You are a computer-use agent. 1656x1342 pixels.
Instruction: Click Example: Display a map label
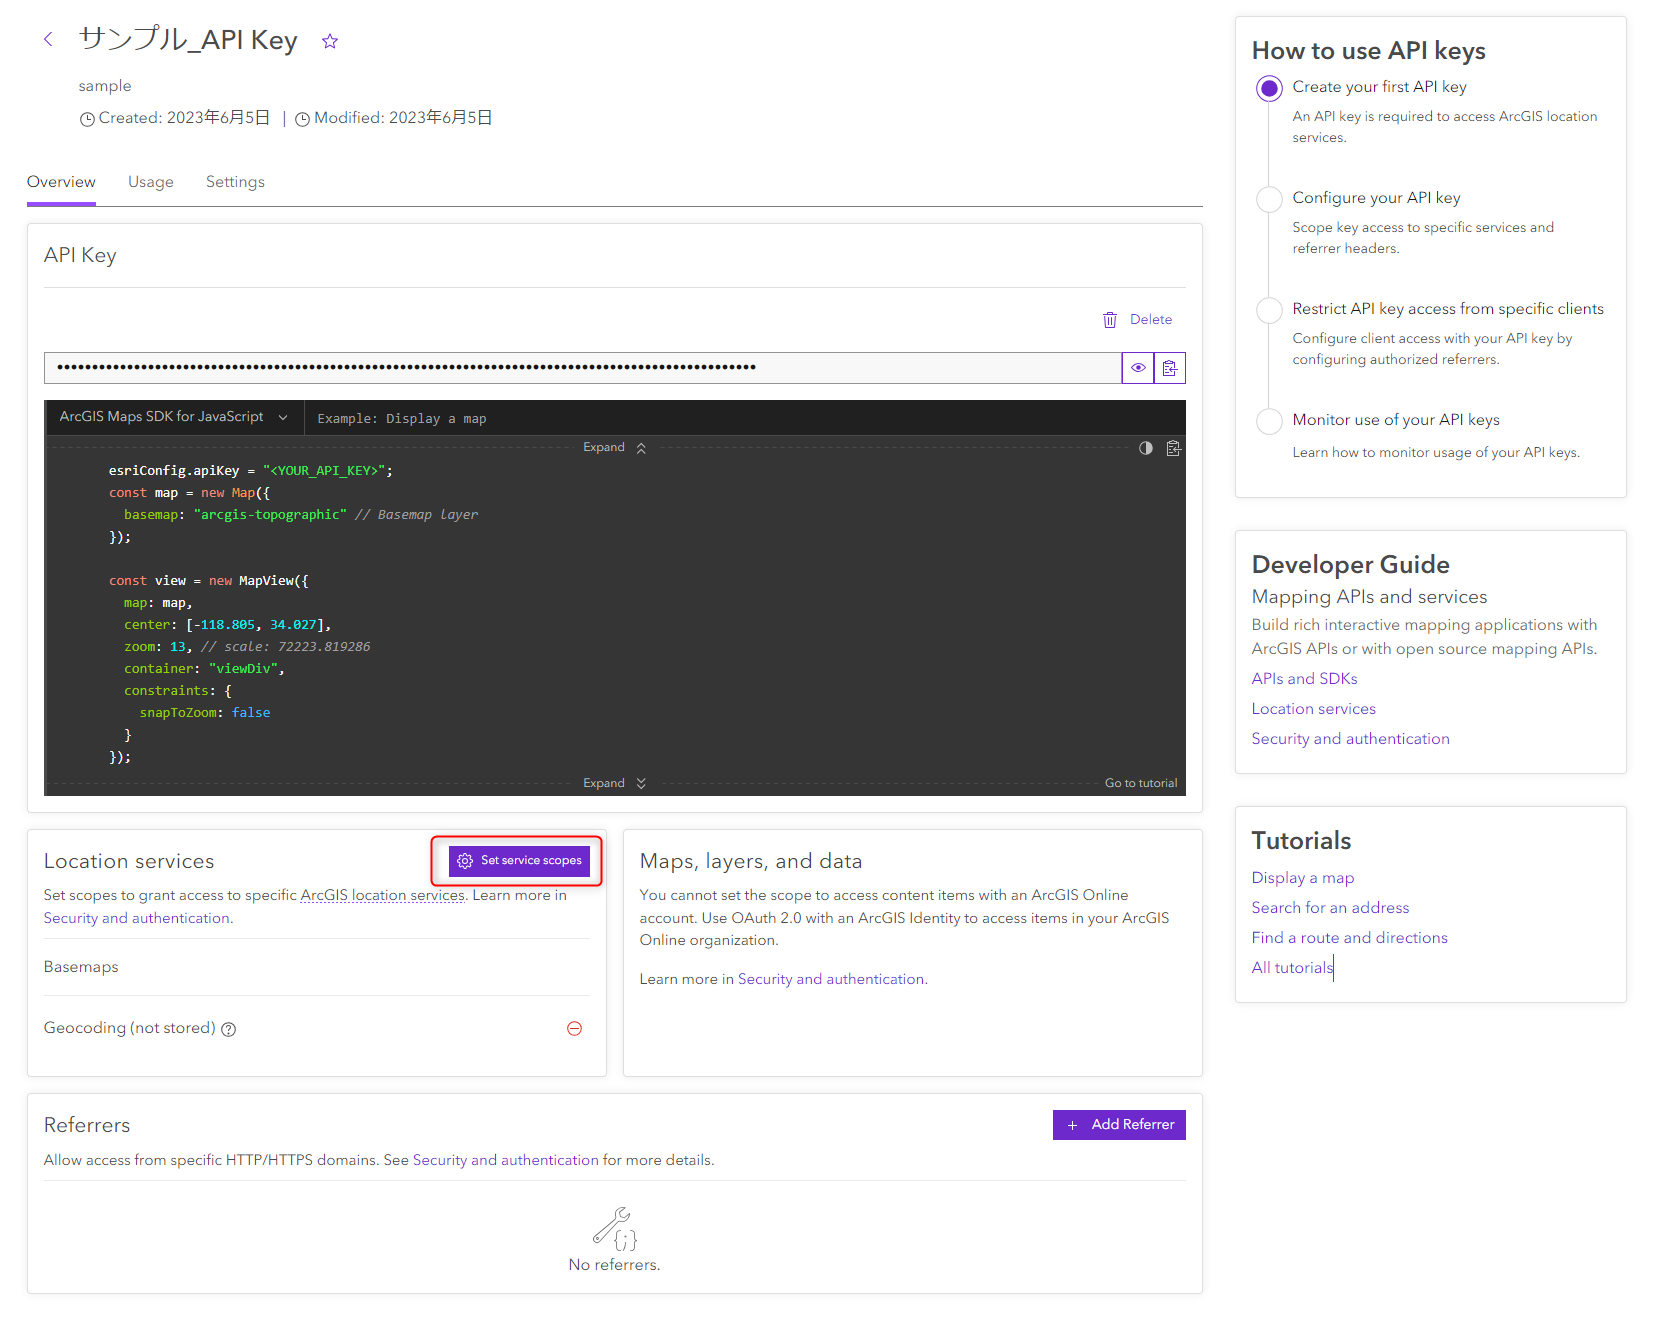pyautogui.click(x=402, y=419)
